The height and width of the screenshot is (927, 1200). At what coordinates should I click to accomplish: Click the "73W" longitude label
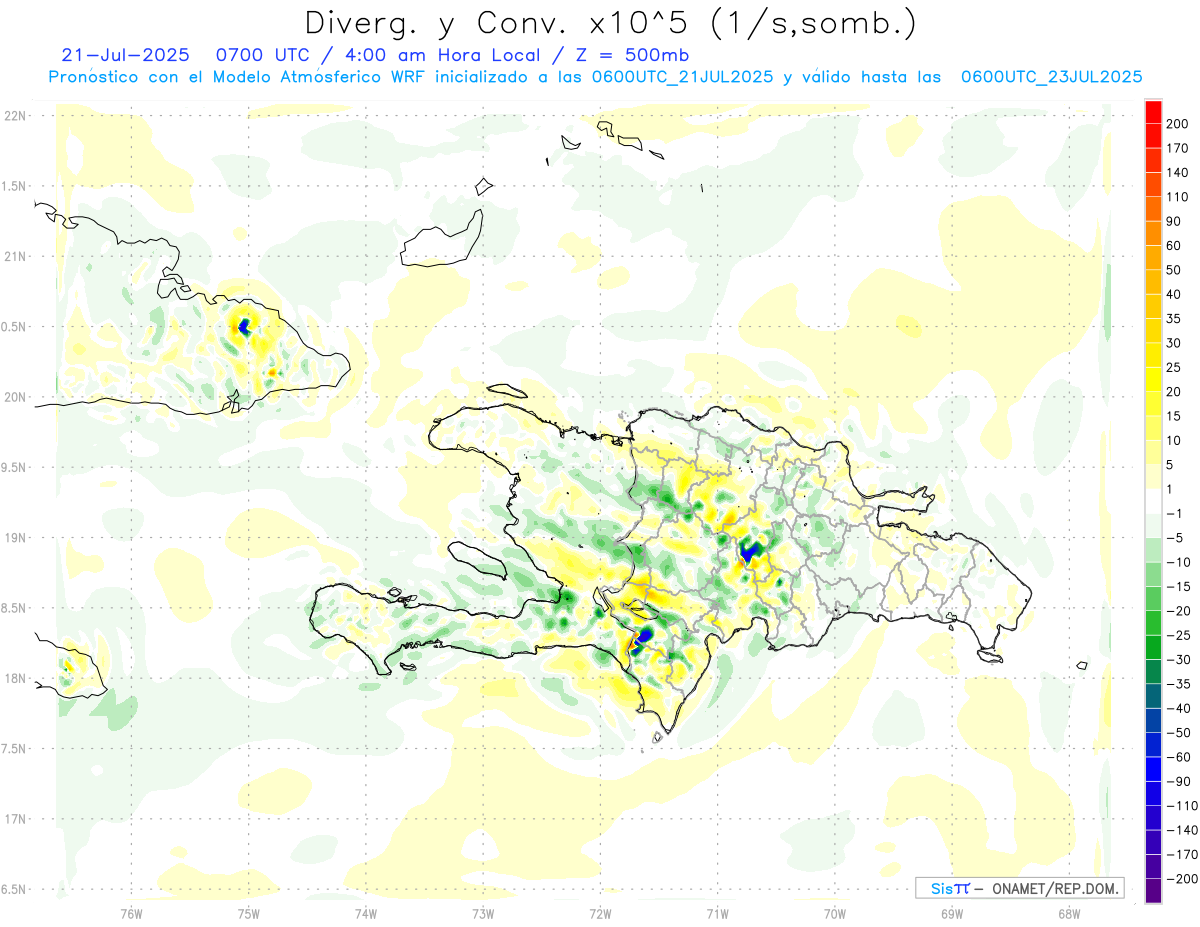(x=483, y=913)
